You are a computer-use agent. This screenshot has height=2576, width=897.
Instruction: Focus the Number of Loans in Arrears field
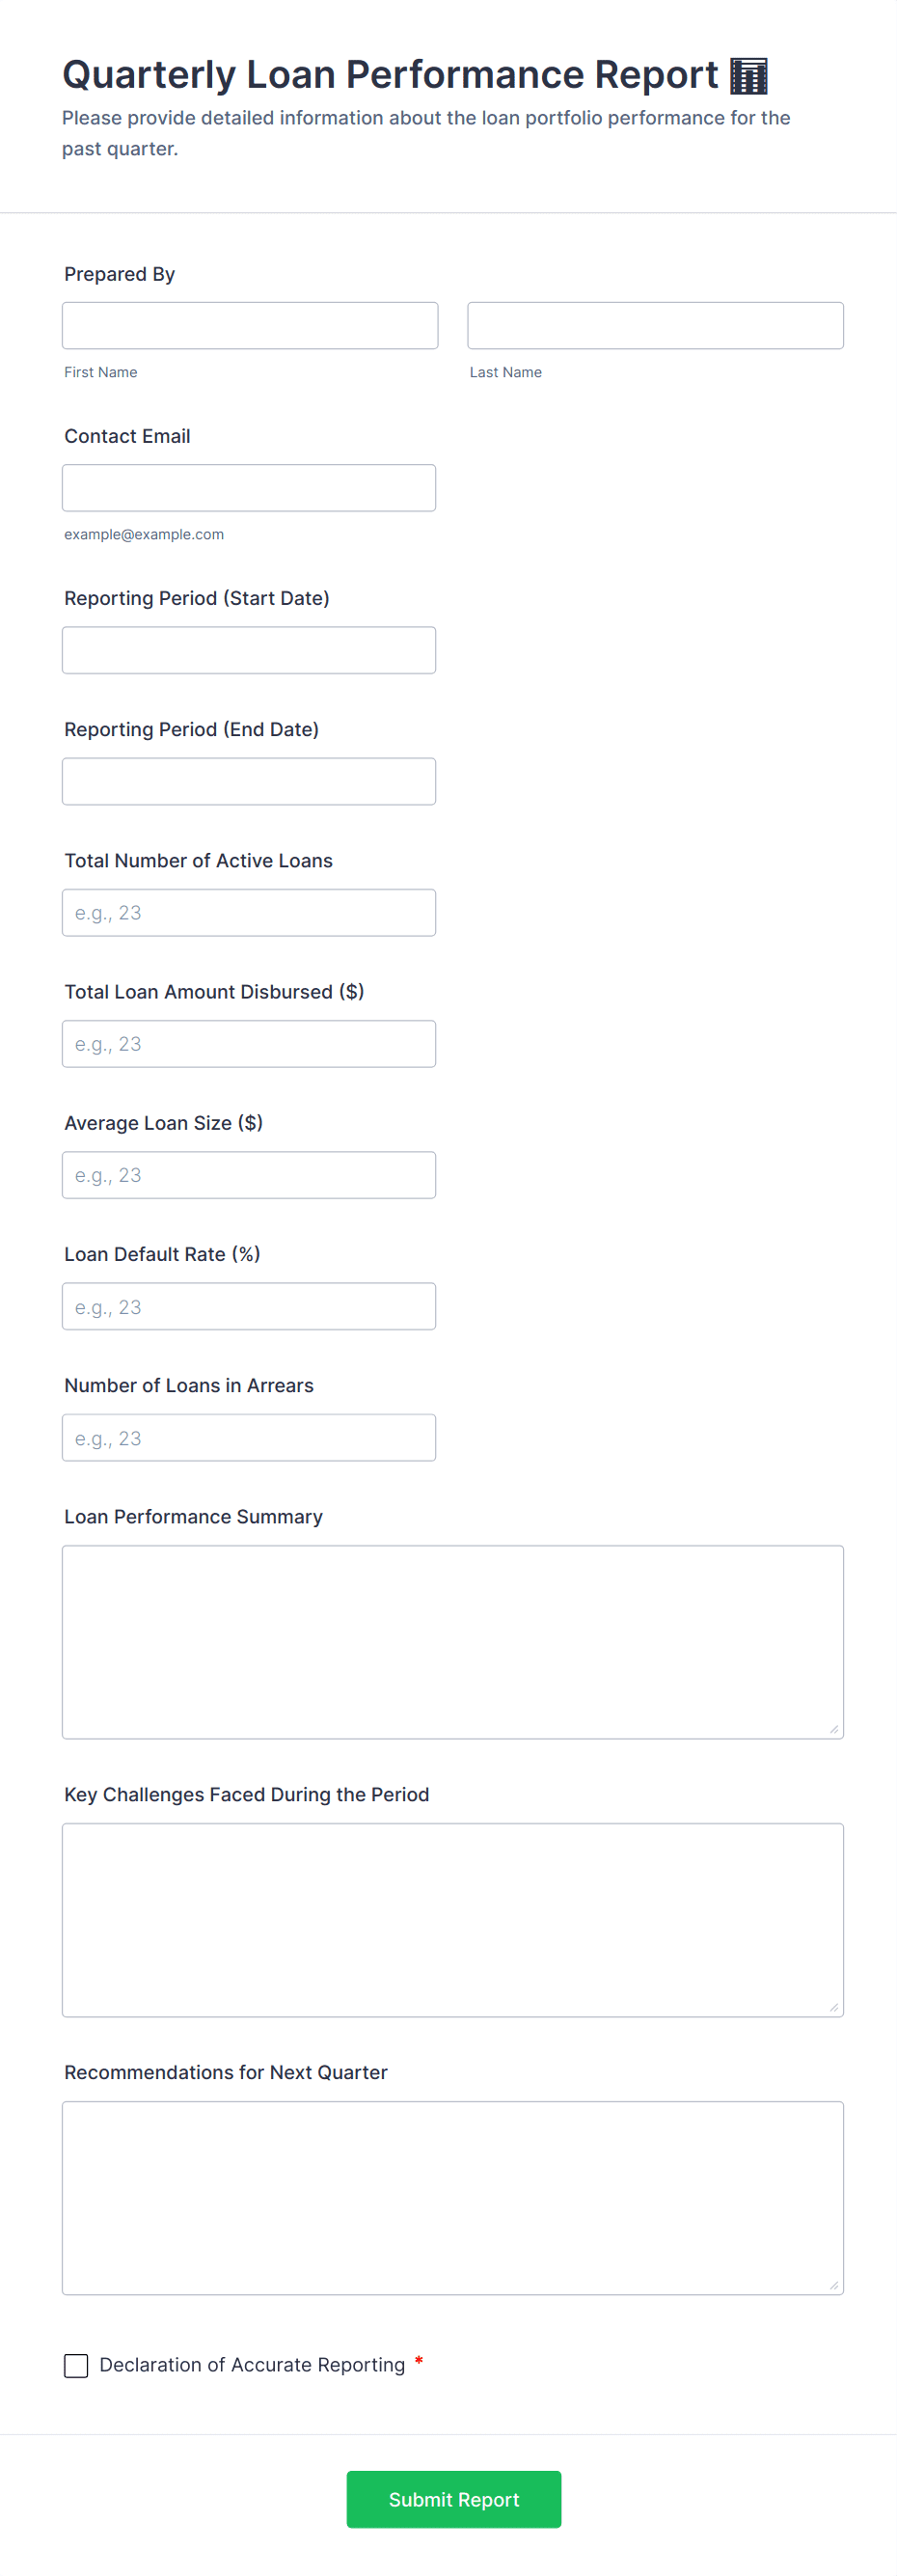249,1437
